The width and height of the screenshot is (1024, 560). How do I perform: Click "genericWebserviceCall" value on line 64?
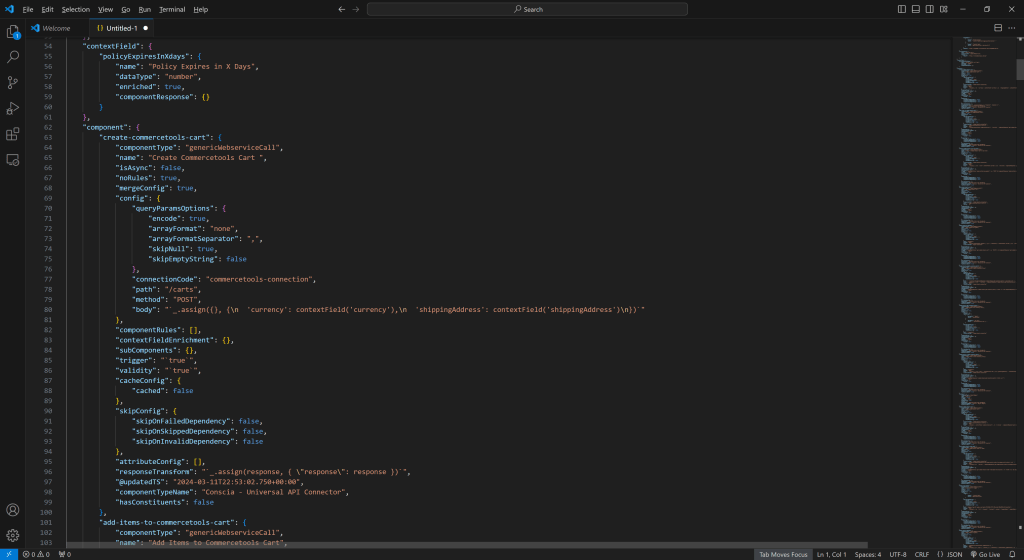pyautogui.click(x=232, y=148)
